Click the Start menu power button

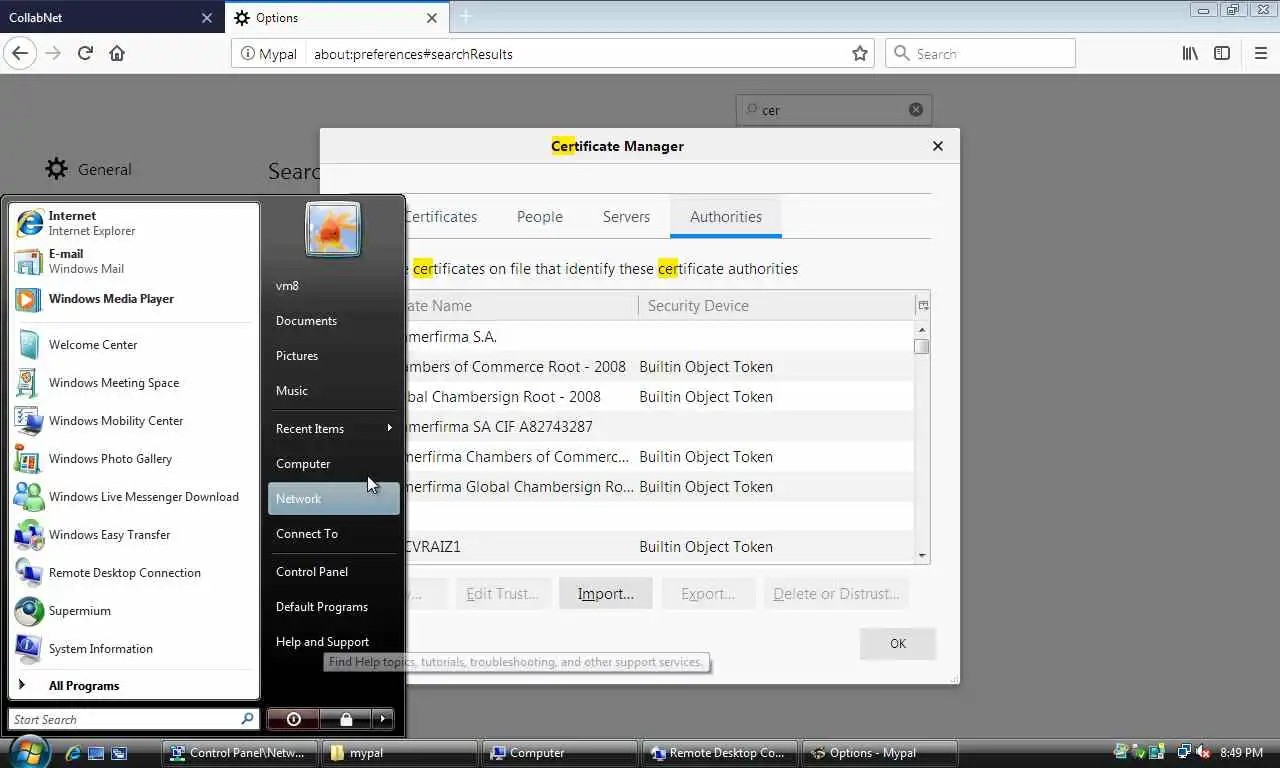pos(293,719)
